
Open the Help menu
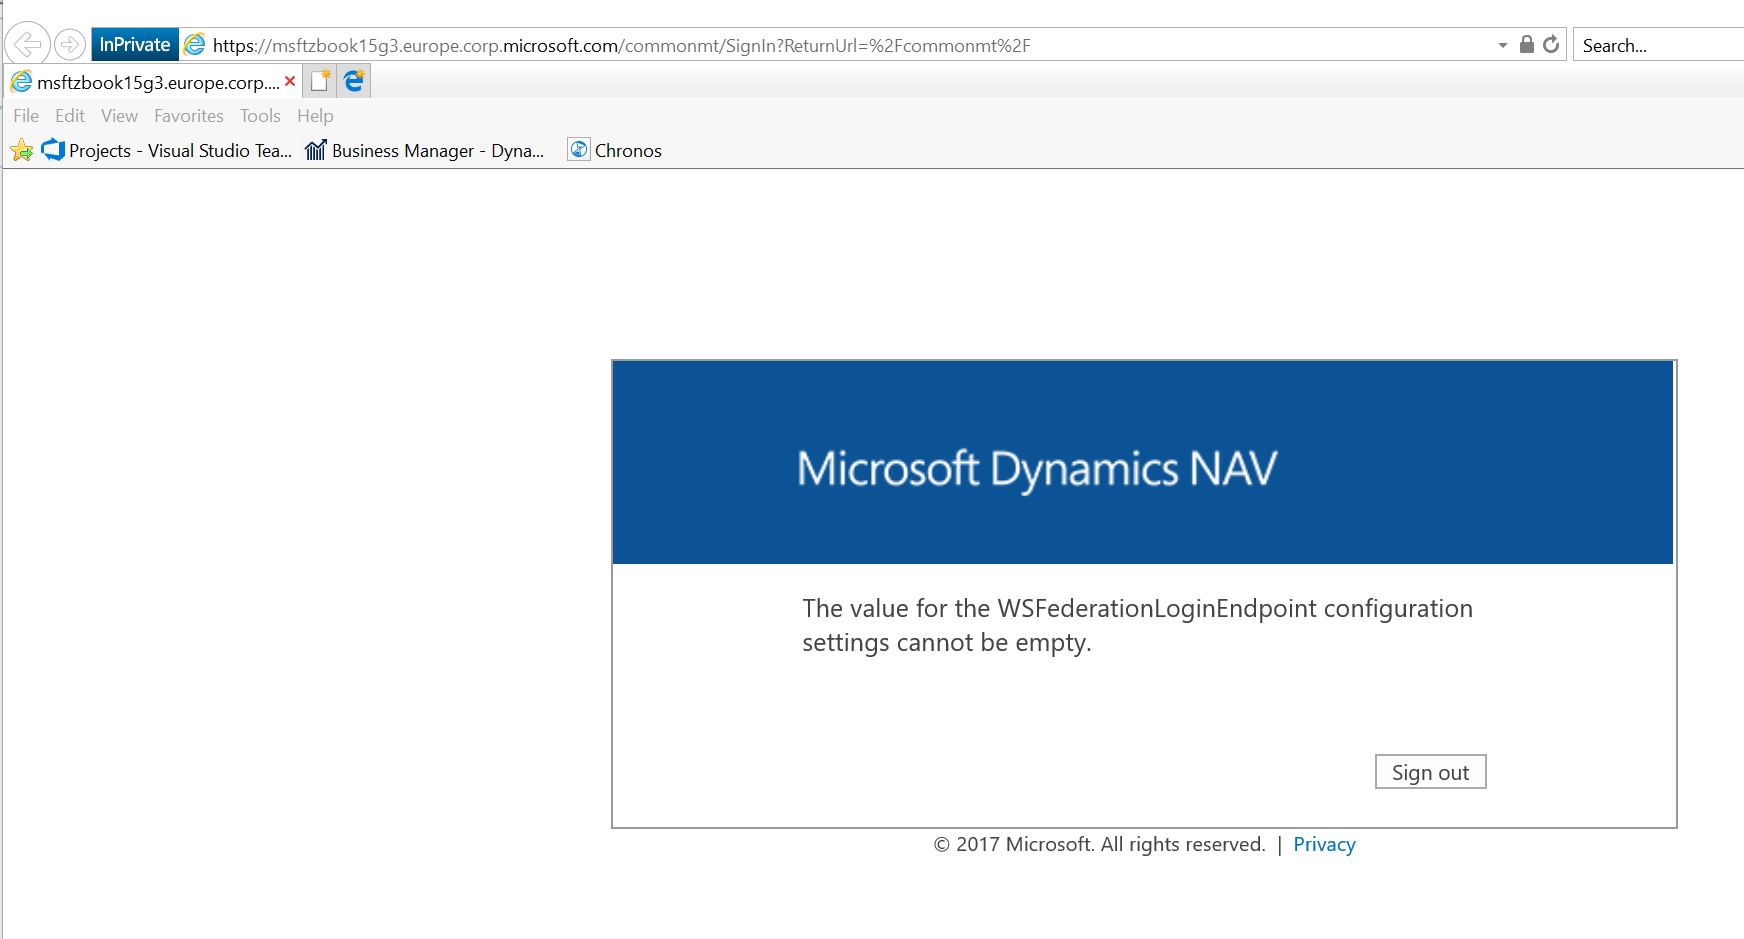pos(315,116)
